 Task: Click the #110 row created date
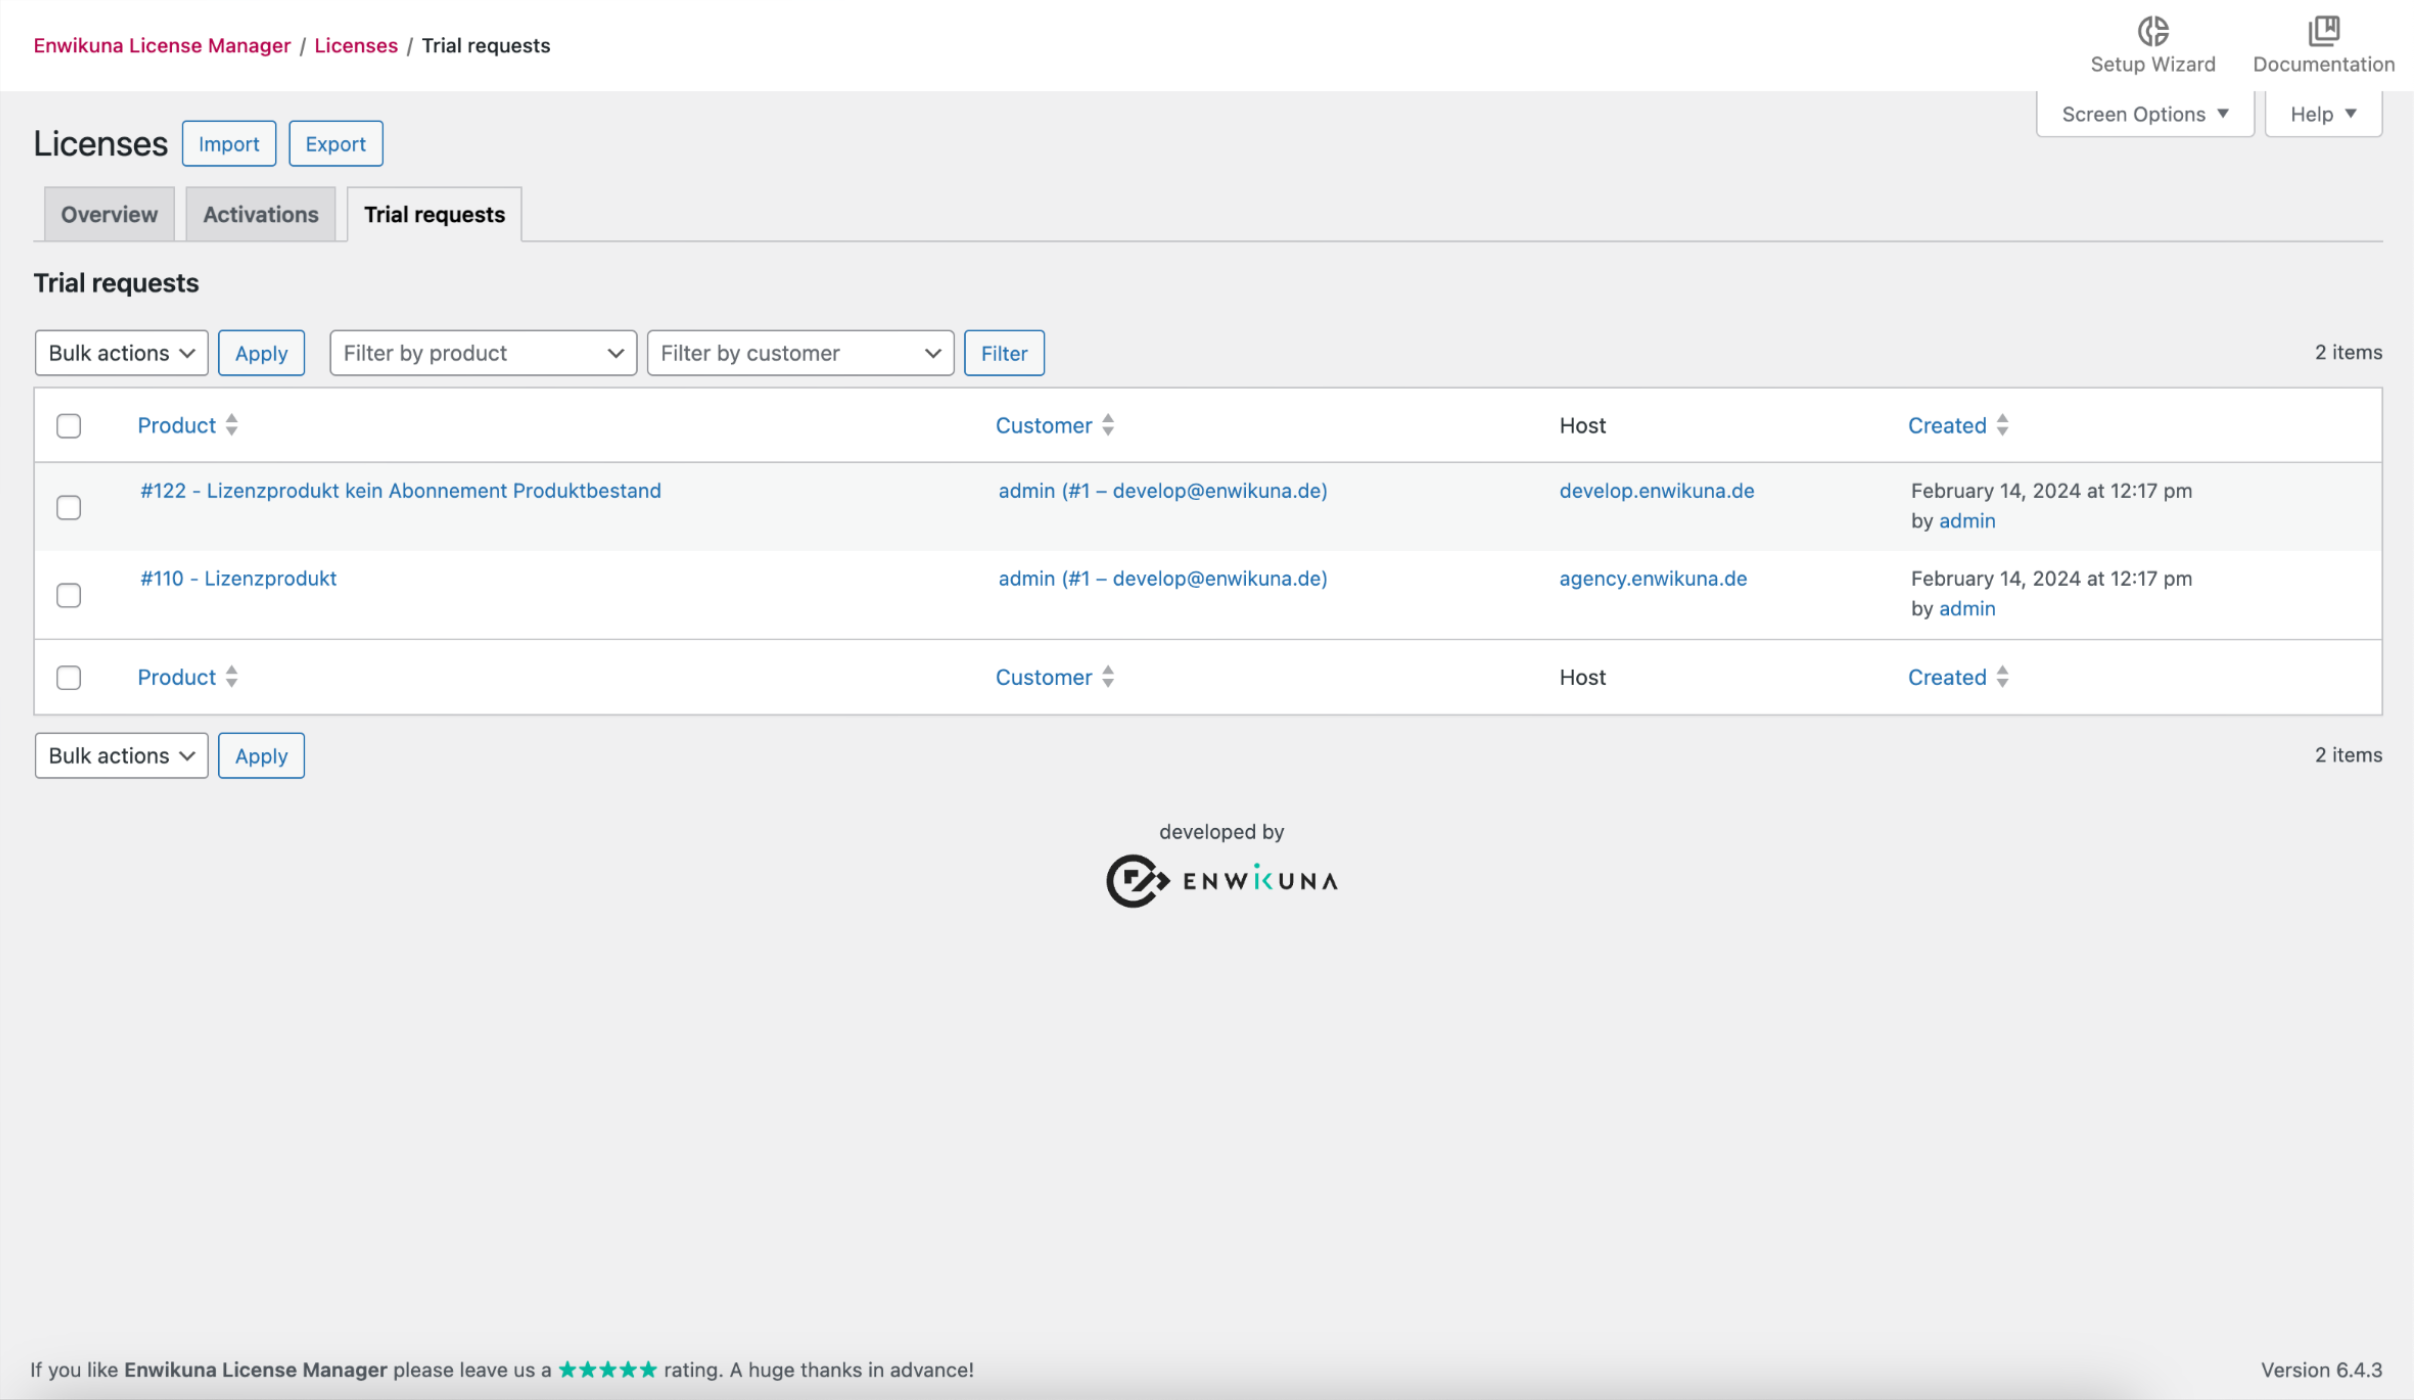tap(2051, 579)
